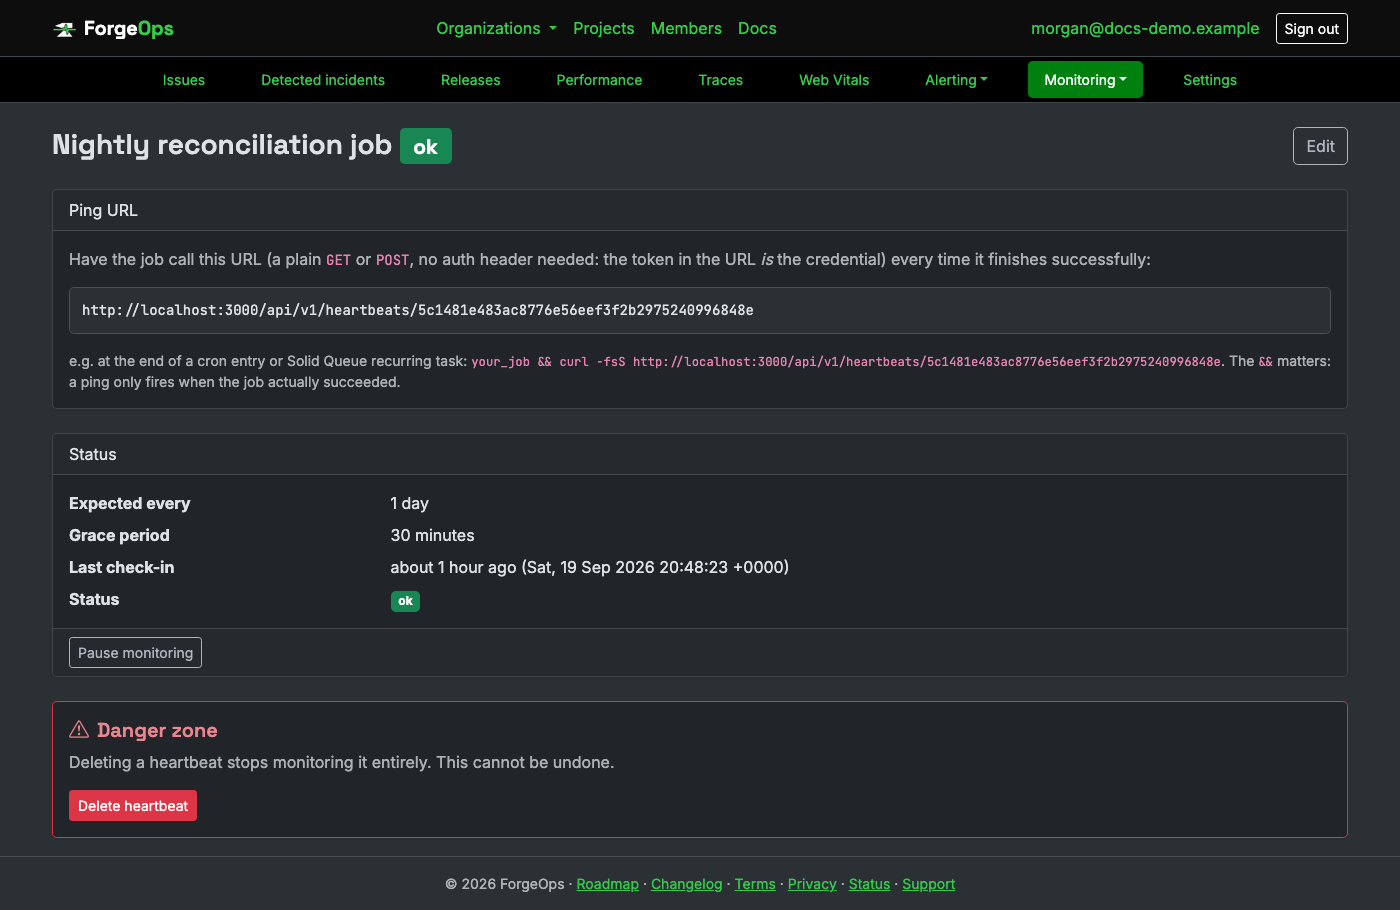Viewport: 1400px width, 910px height.
Task: Open the Members page
Action: pyautogui.click(x=686, y=28)
